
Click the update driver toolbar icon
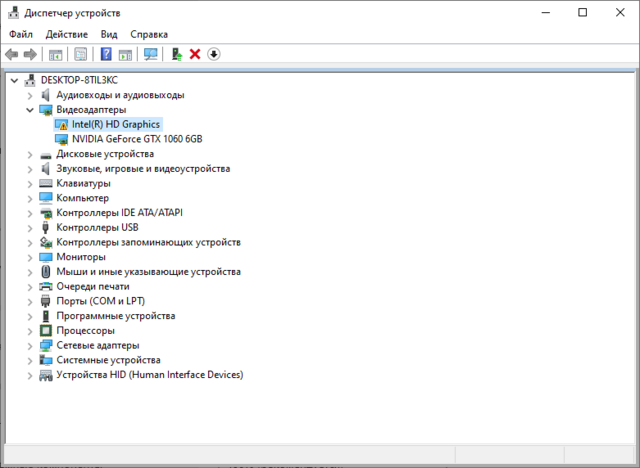click(176, 54)
